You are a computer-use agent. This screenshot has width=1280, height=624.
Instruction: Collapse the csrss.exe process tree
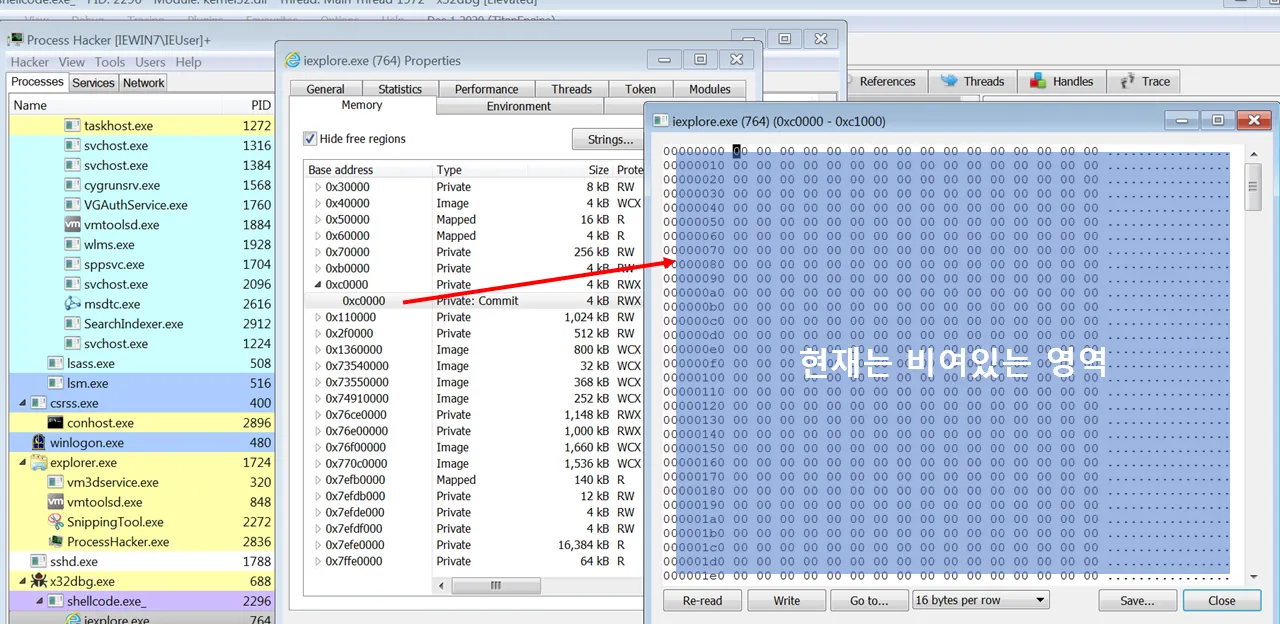click(24, 403)
